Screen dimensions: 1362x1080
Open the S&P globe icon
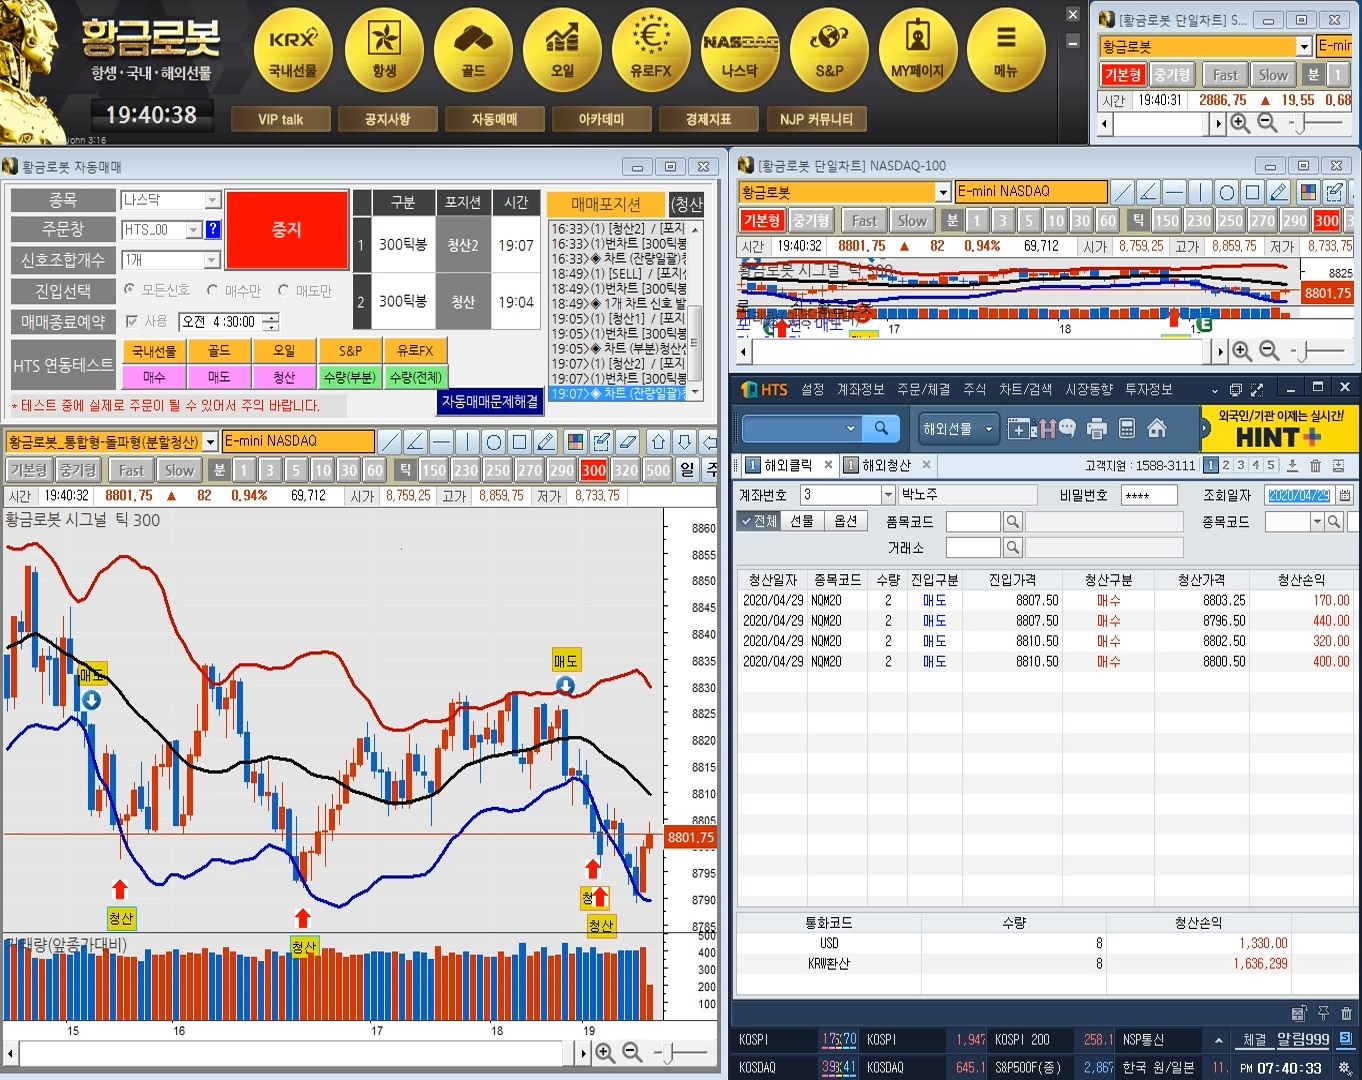pos(829,50)
